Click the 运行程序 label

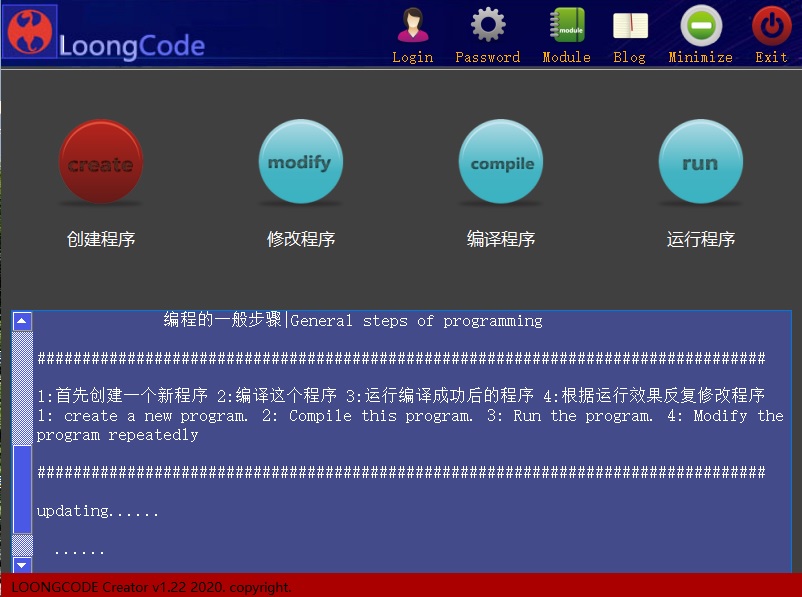[701, 239]
